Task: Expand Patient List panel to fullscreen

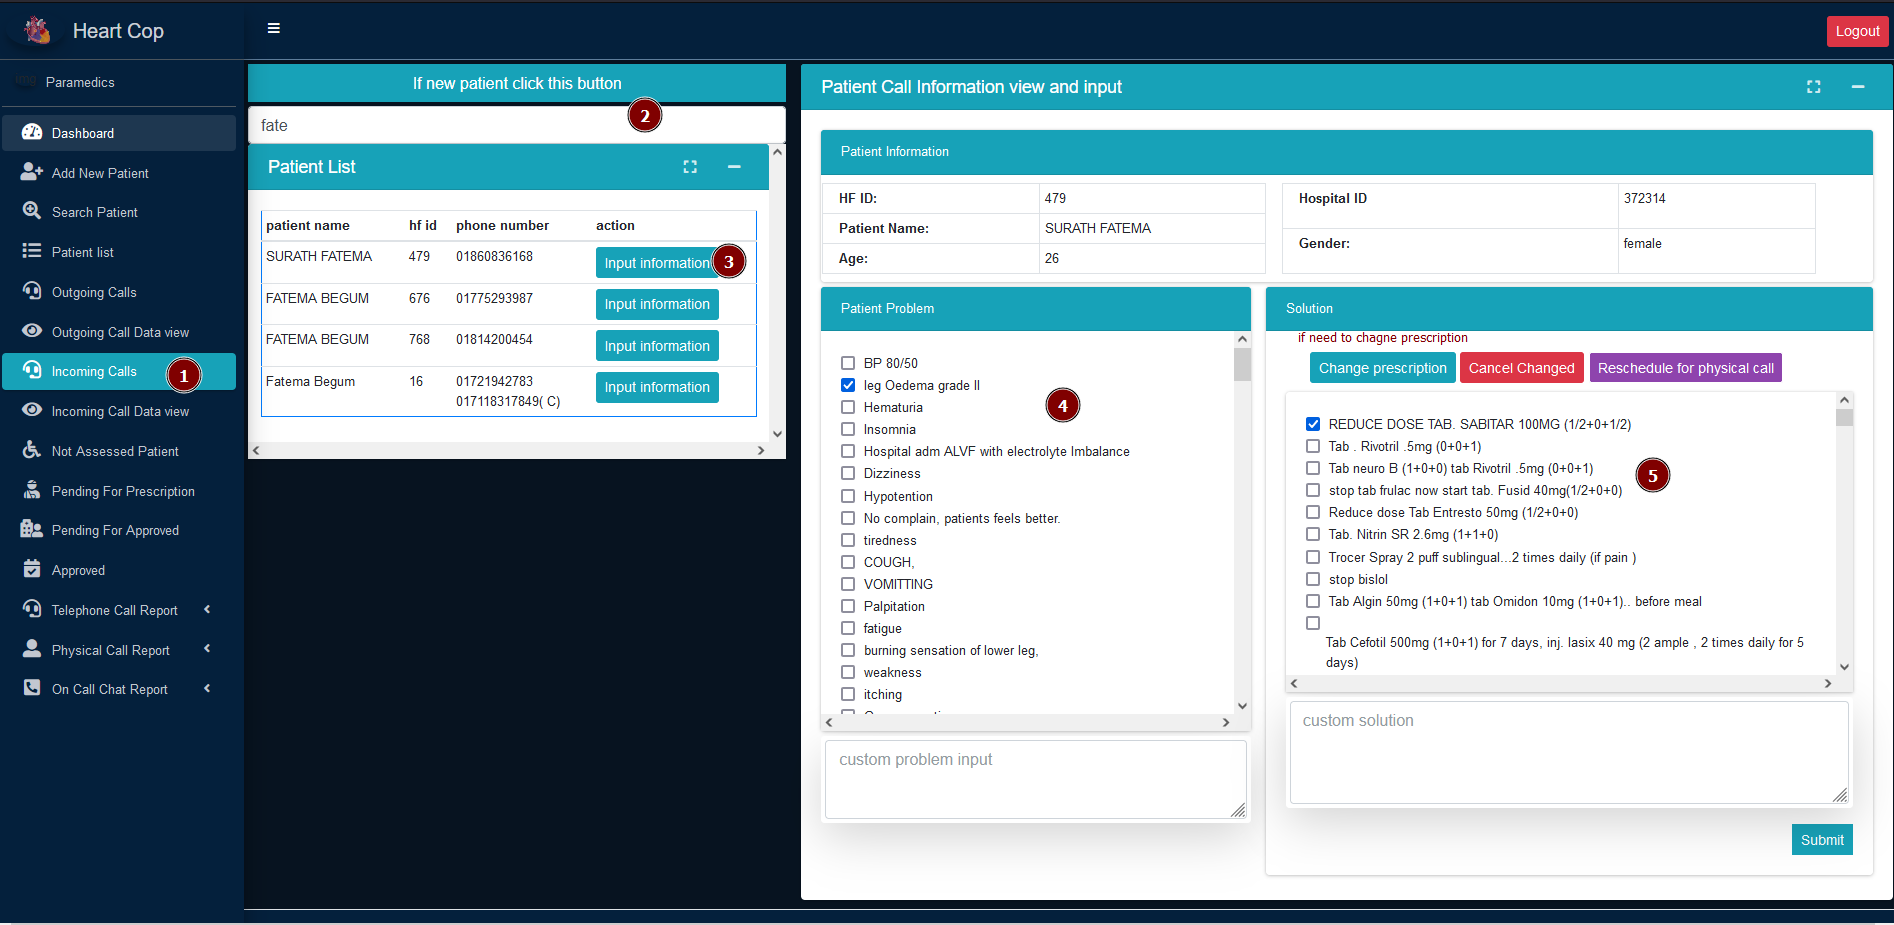Action: coord(690,167)
